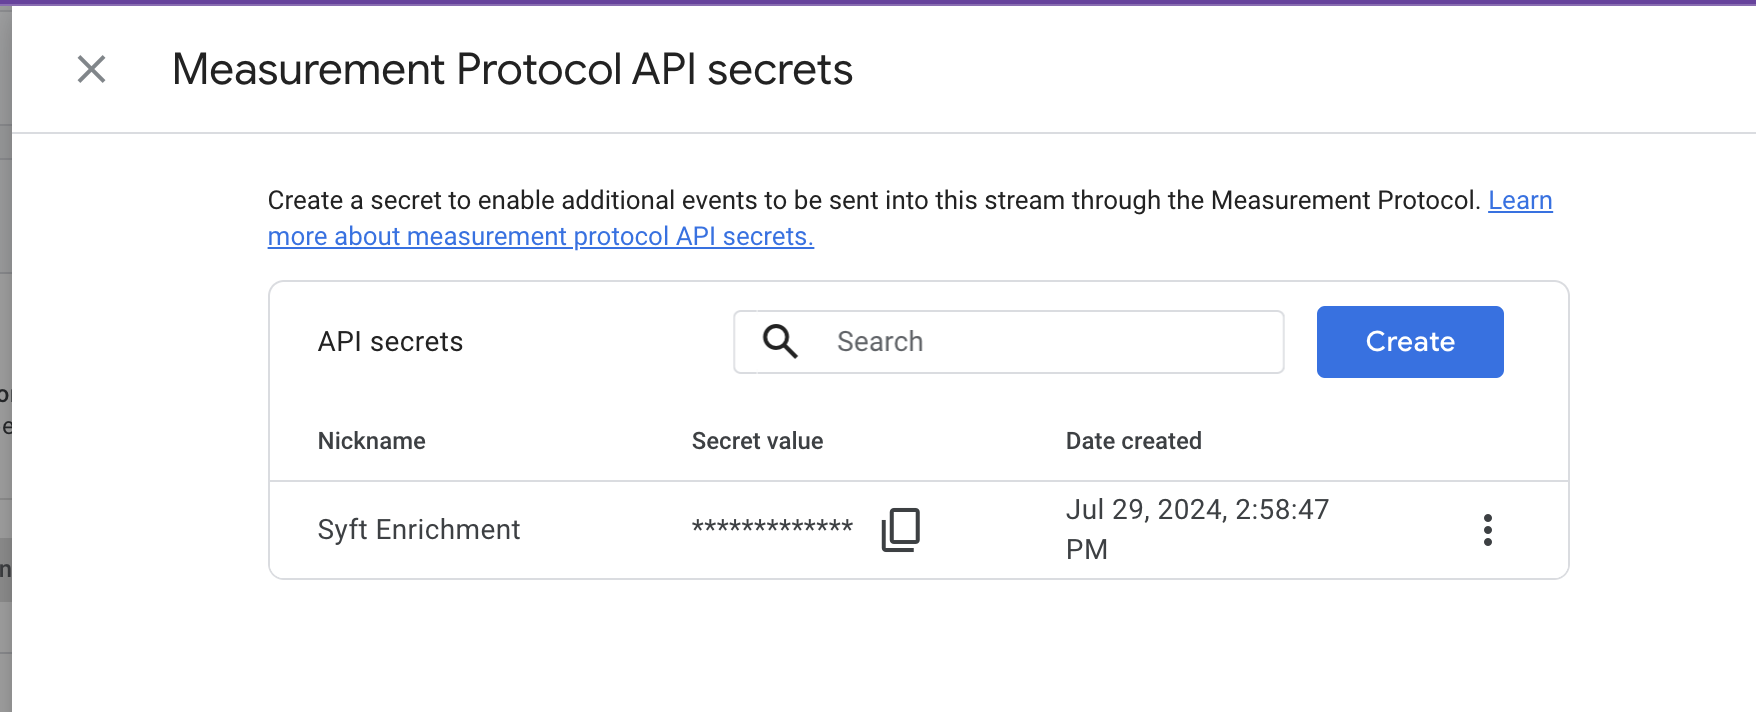
Task: Click the 'API secrets' table heading
Action: click(390, 342)
